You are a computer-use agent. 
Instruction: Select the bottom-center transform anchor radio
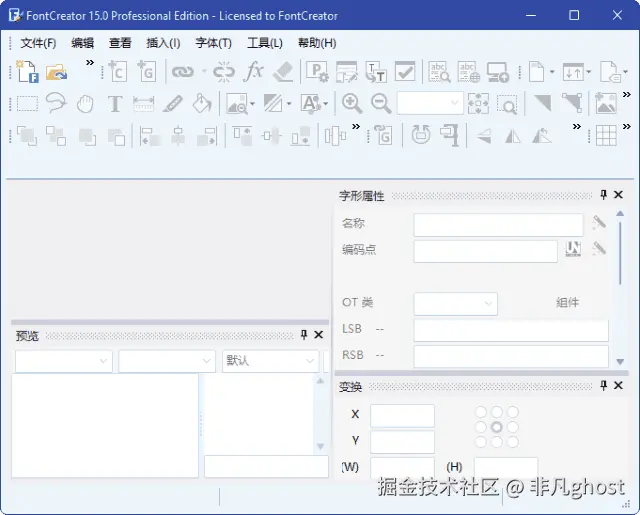[x=497, y=442]
